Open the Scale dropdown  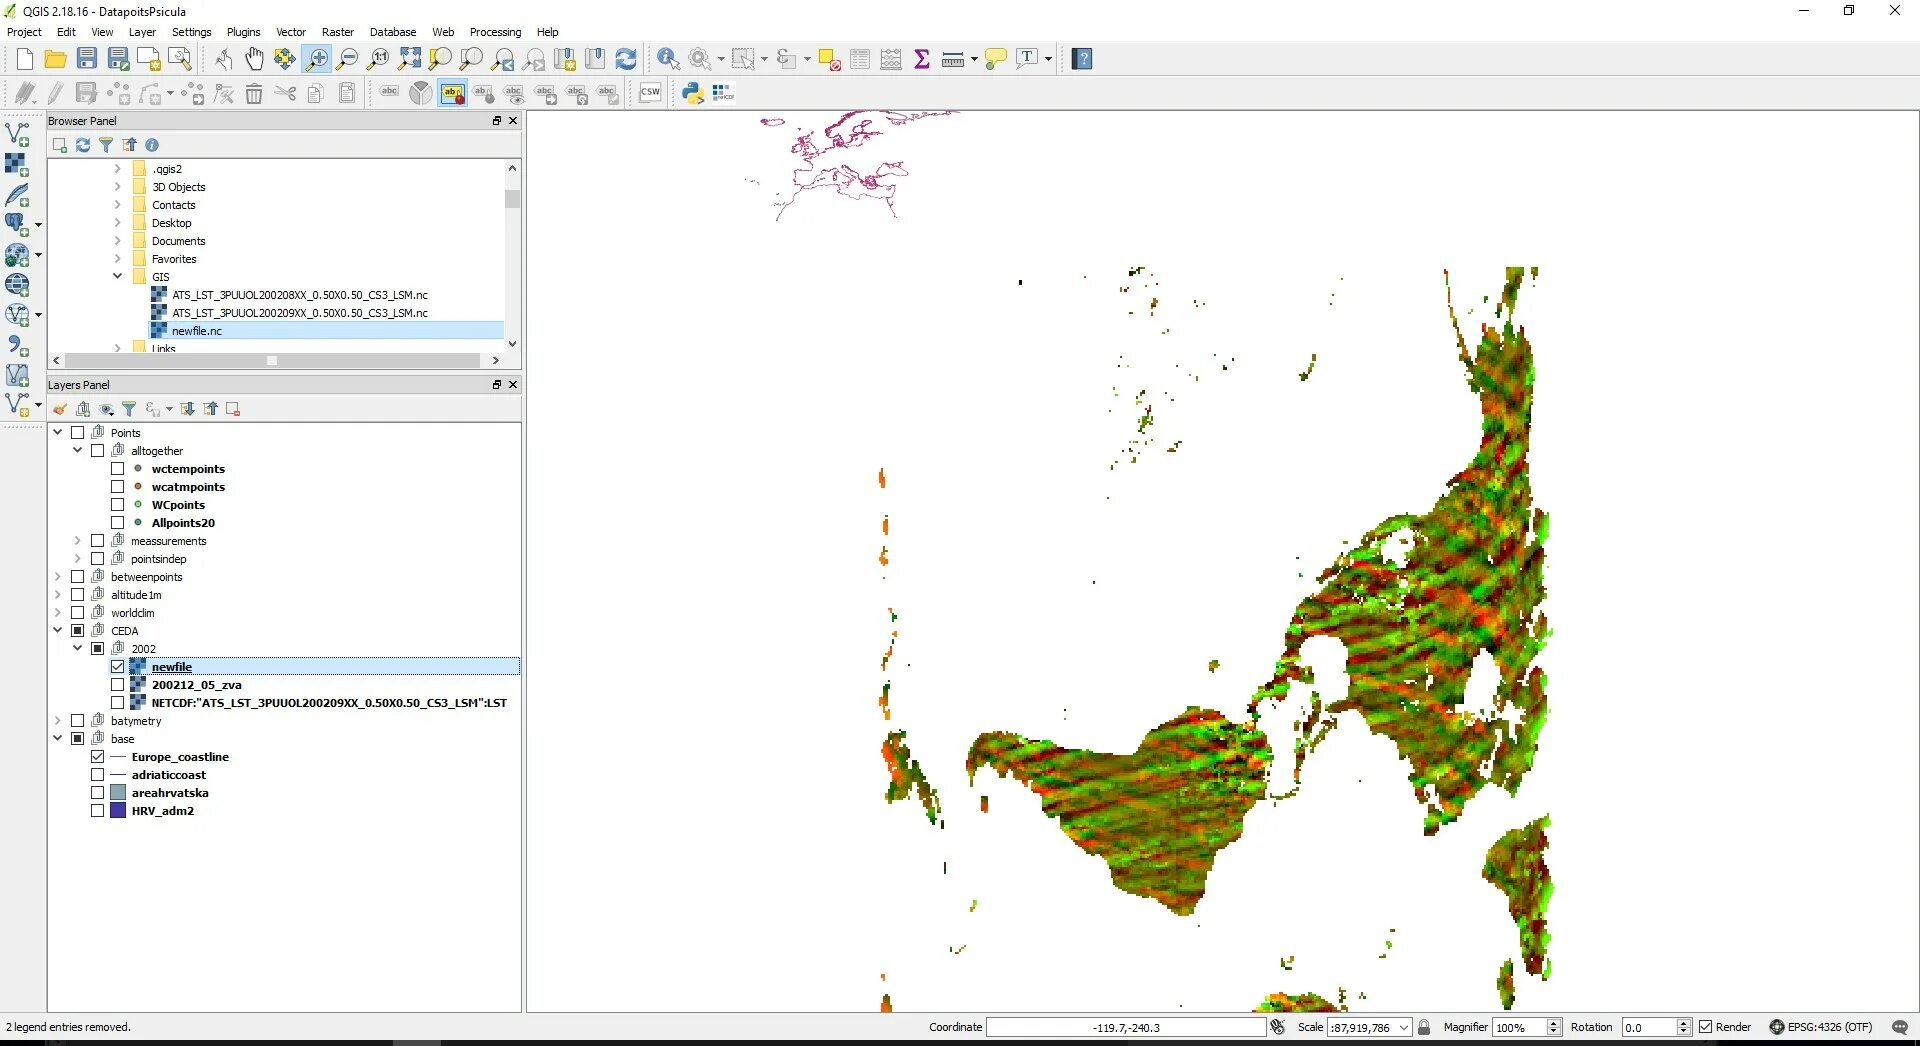(x=1404, y=1027)
